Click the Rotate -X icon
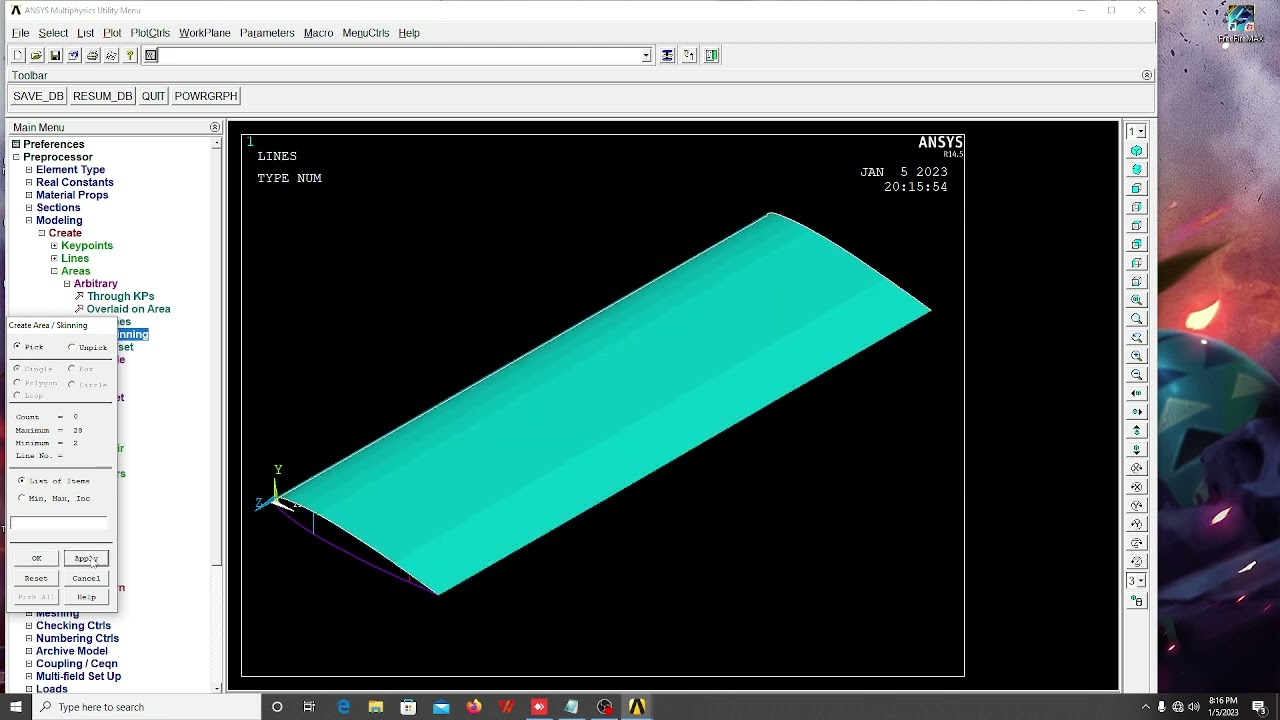 coord(1137,487)
